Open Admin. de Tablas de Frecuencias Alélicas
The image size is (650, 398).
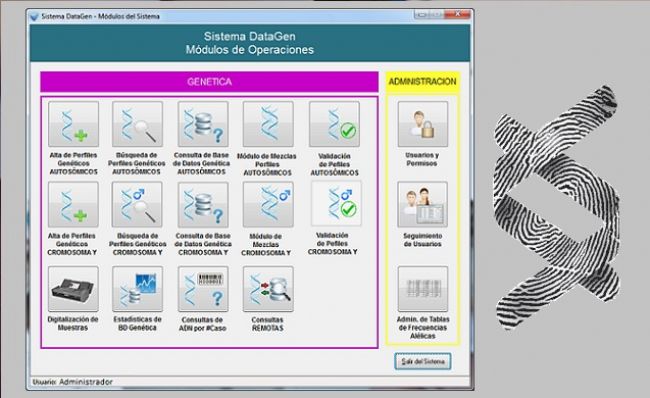click(423, 289)
